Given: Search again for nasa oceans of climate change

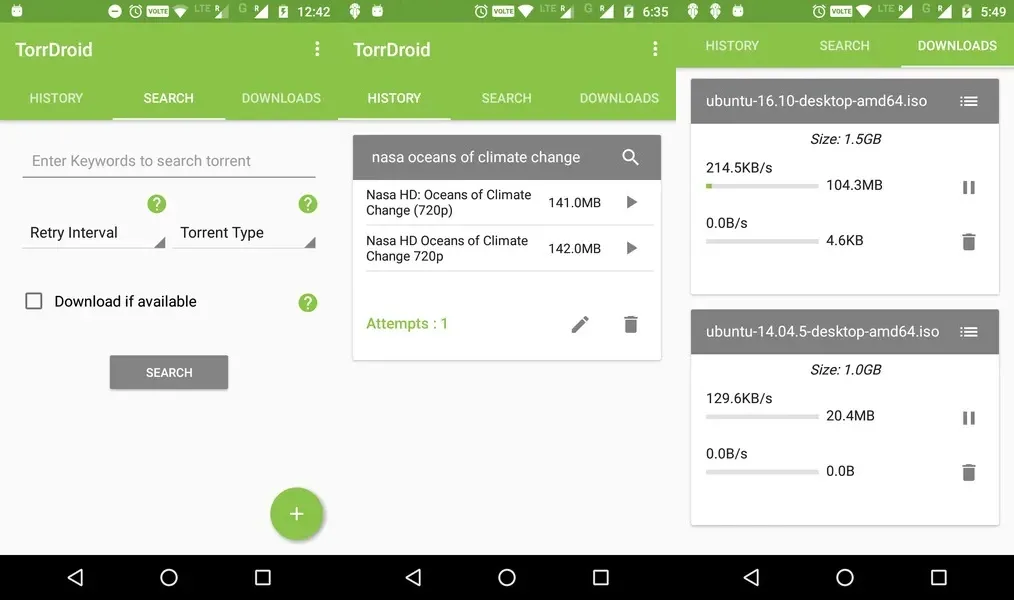Looking at the screenshot, I should pyautogui.click(x=631, y=157).
